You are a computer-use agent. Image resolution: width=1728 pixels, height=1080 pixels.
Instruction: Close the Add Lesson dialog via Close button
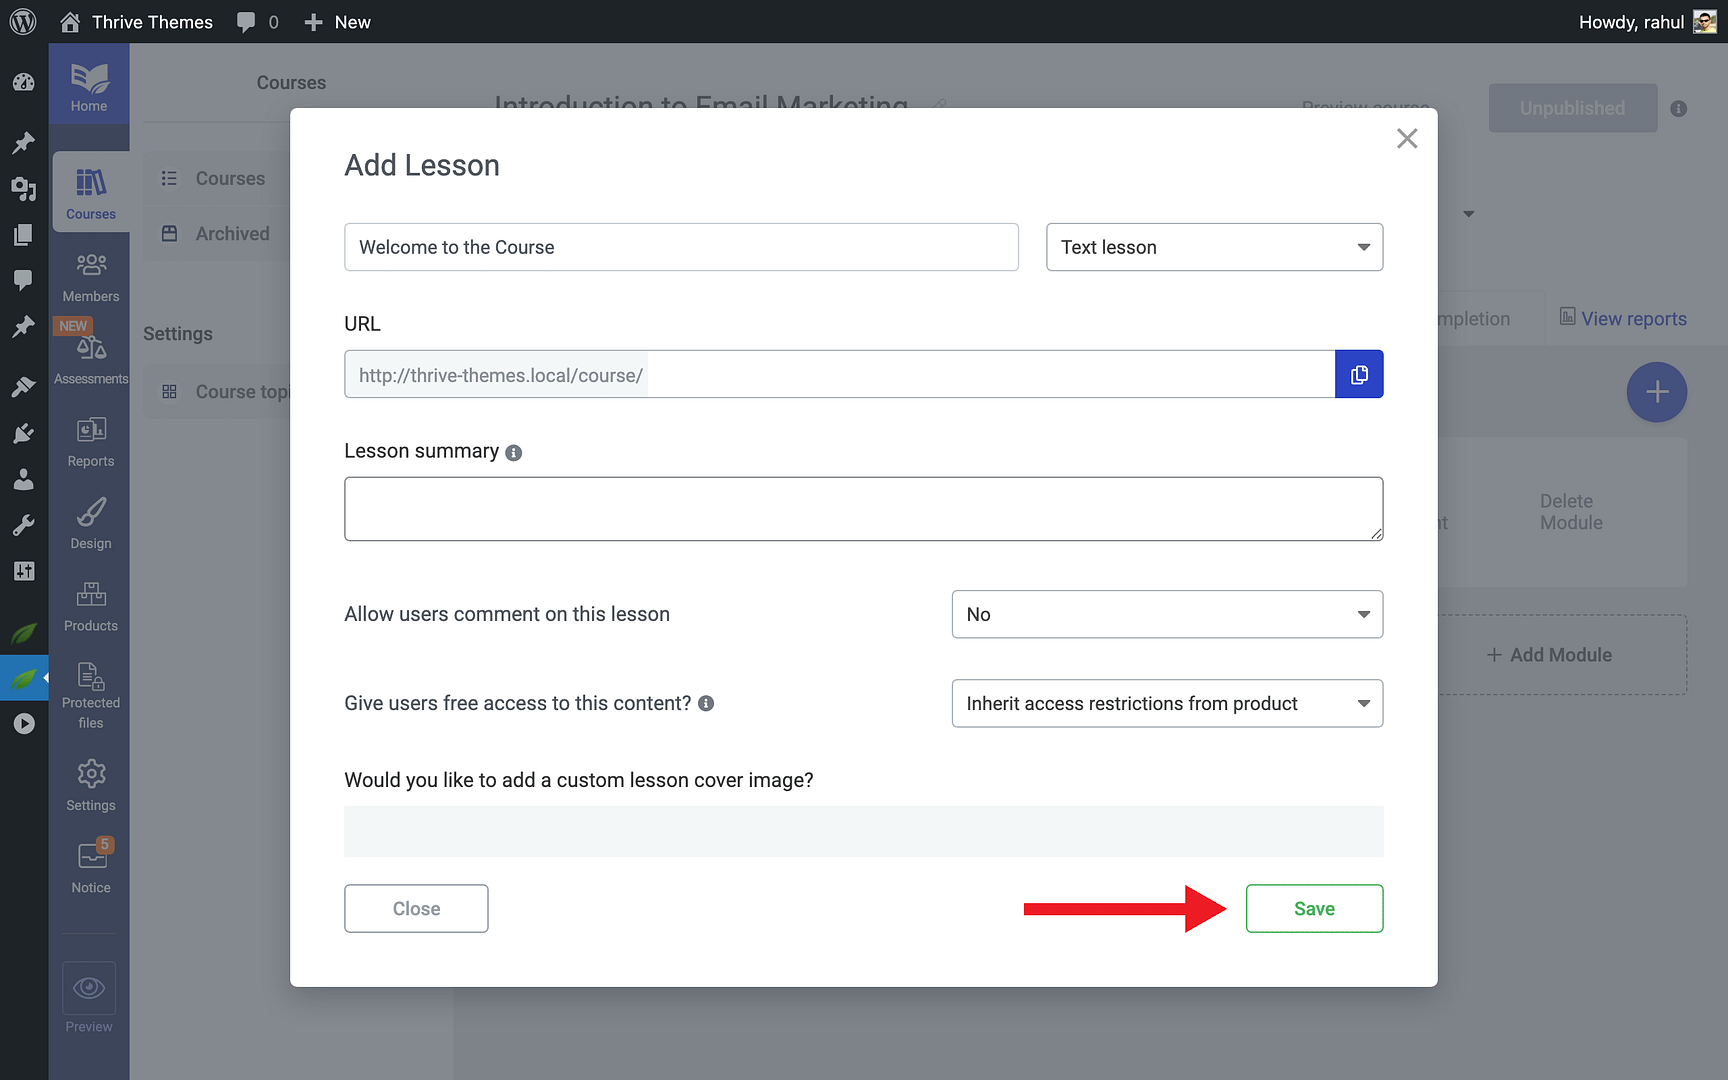(x=416, y=908)
